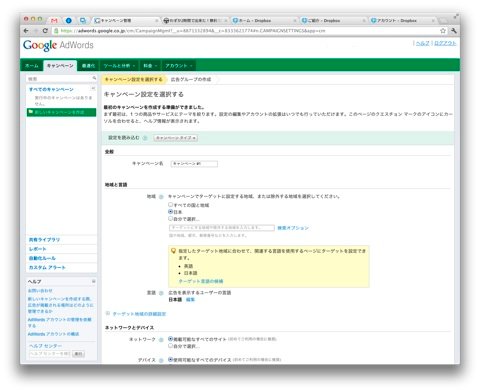
Task: Open the 料金 menu dropdown
Action: (x=150, y=66)
